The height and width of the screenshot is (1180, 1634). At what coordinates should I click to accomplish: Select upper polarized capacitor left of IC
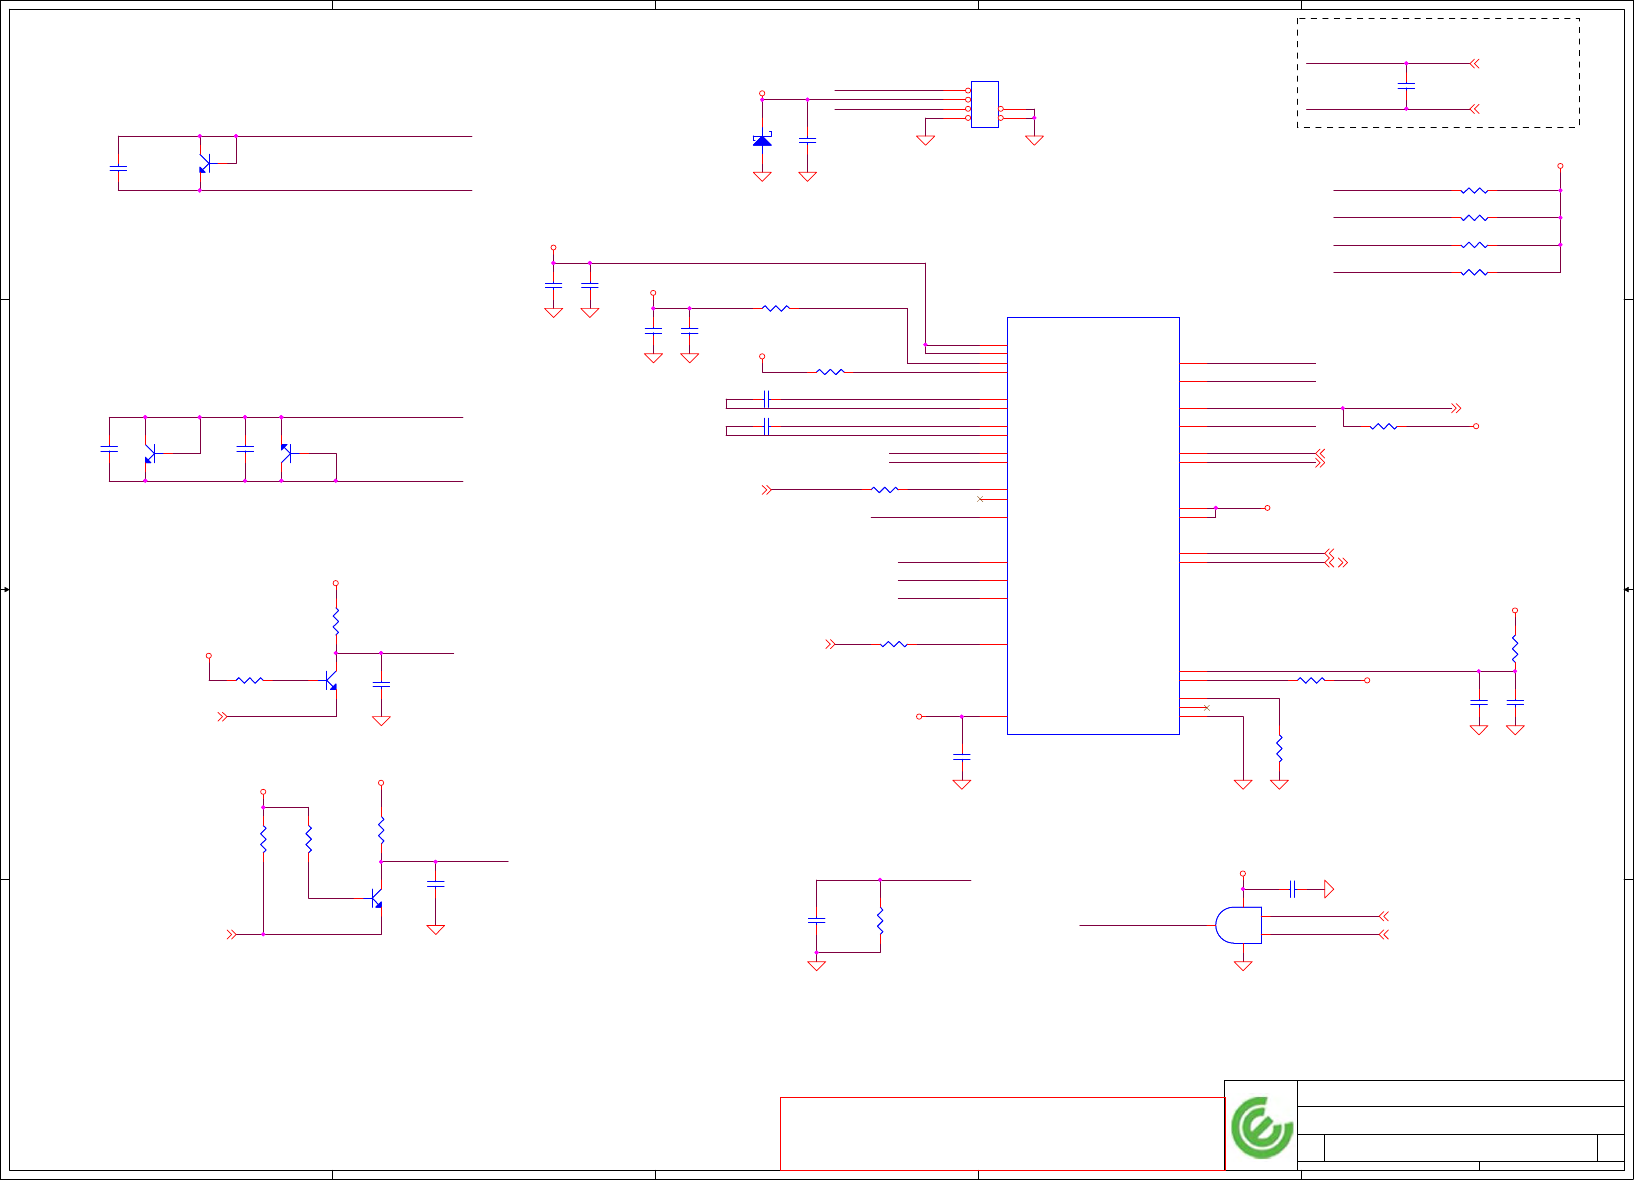[x=766, y=399]
